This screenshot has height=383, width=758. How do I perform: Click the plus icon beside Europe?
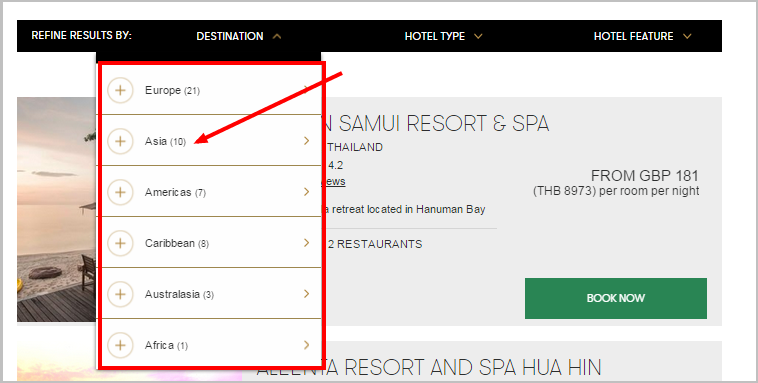point(120,90)
